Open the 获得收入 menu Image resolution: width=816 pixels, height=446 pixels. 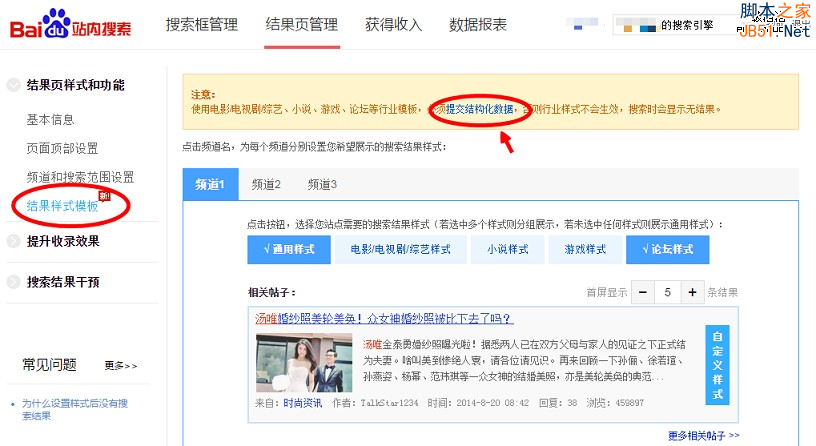tap(393, 25)
